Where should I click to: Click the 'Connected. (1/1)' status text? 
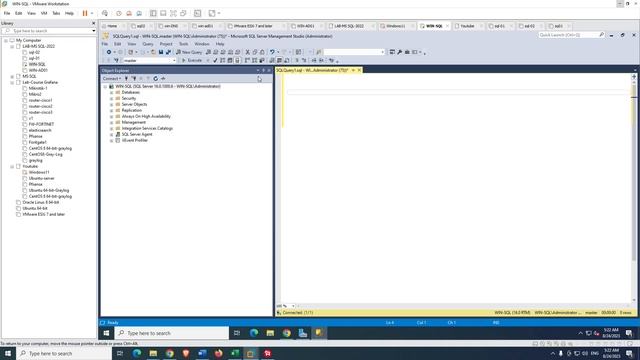pos(298,313)
